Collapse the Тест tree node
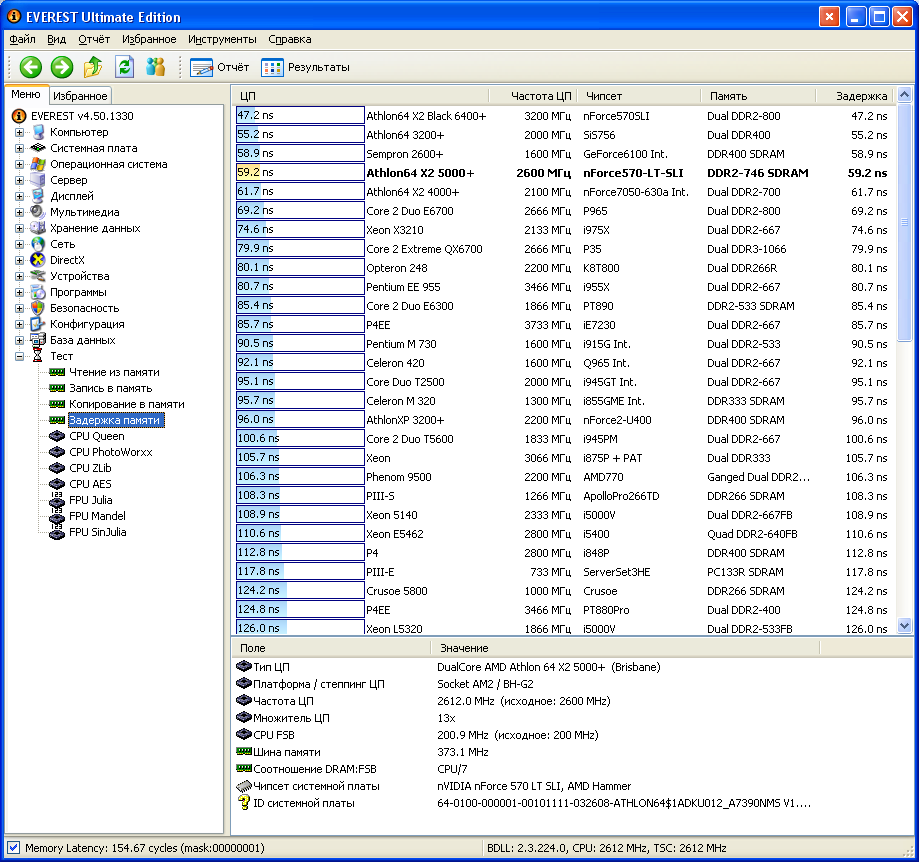Viewport: 919px width, 862px height. [x=19, y=356]
